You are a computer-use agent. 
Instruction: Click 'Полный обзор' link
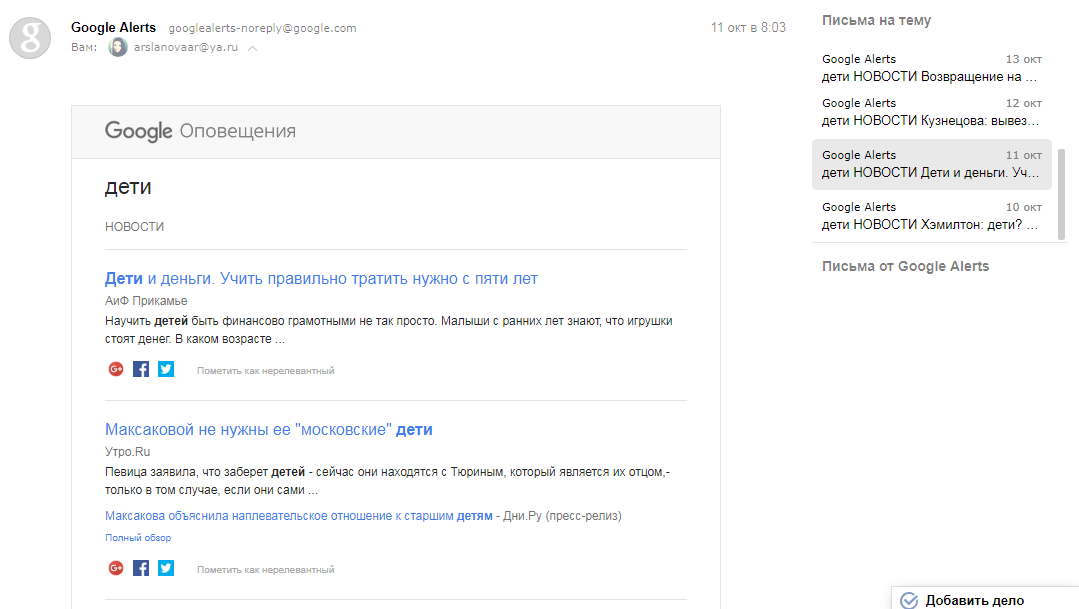pyautogui.click(x=138, y=538)
